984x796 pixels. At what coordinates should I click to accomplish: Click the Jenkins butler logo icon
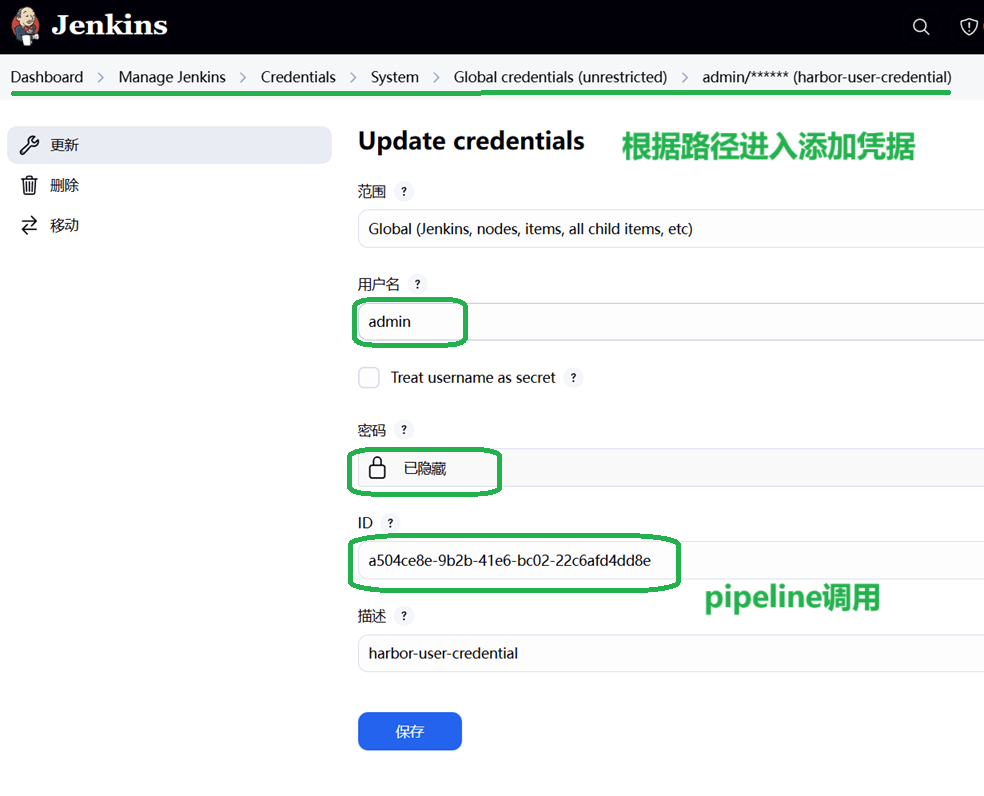point(26,26)
